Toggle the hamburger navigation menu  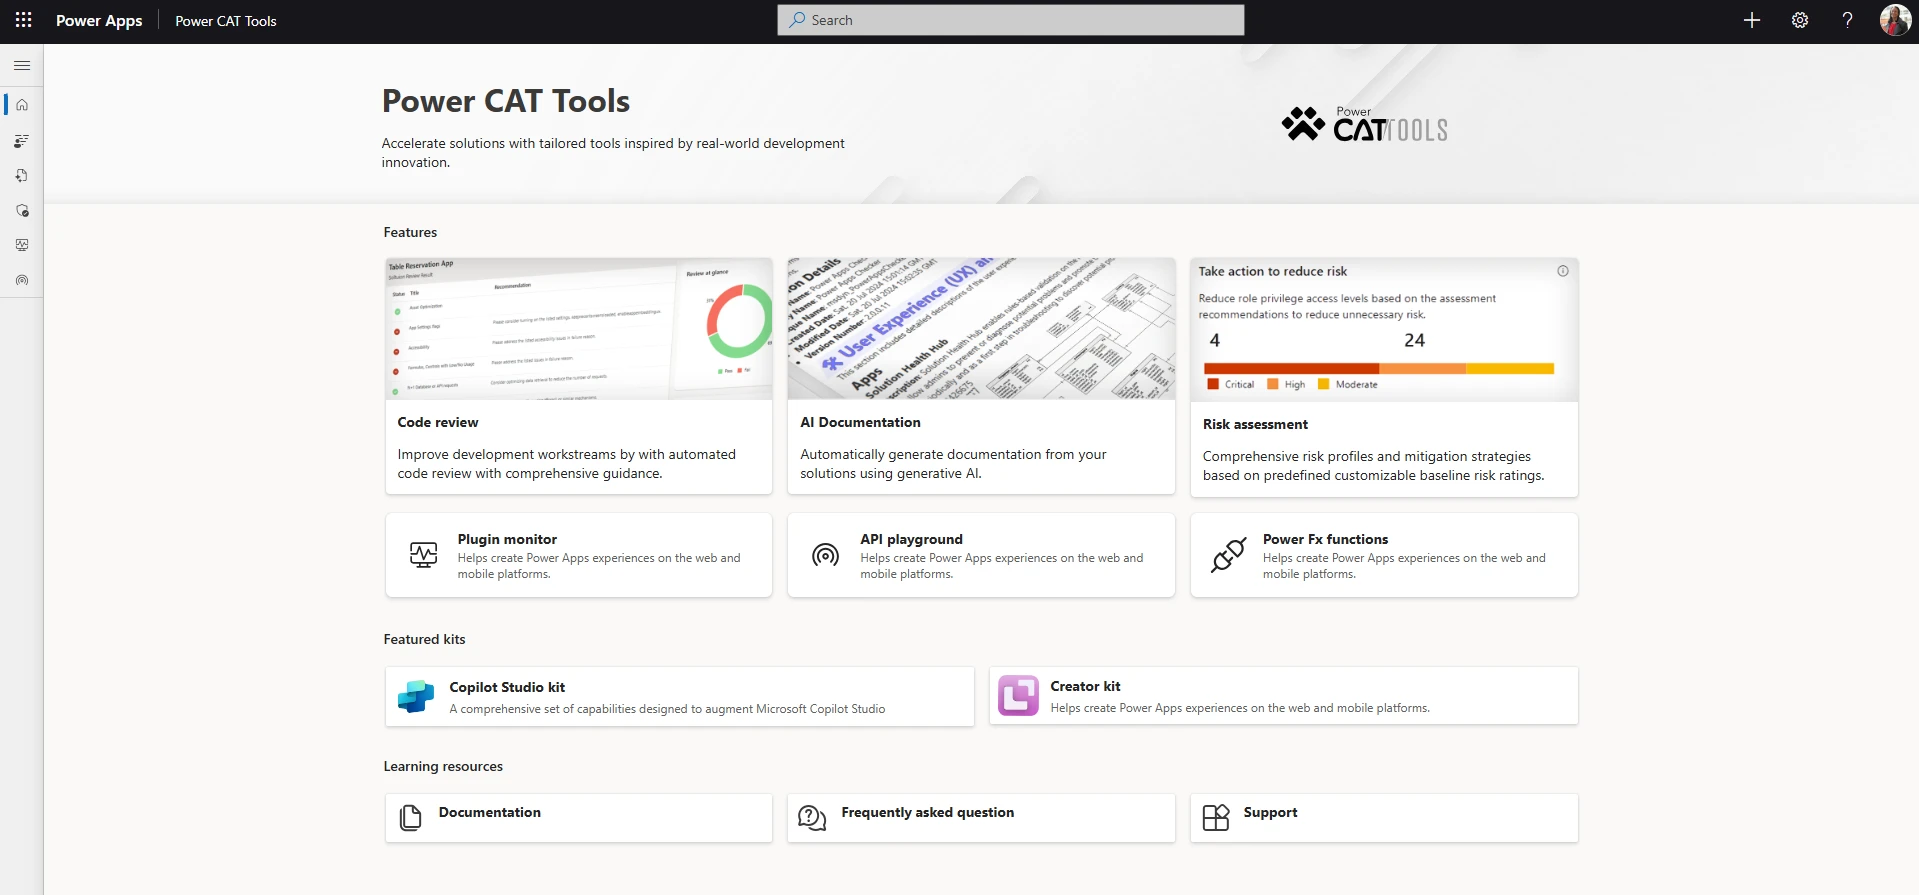[x=22, y=66]
